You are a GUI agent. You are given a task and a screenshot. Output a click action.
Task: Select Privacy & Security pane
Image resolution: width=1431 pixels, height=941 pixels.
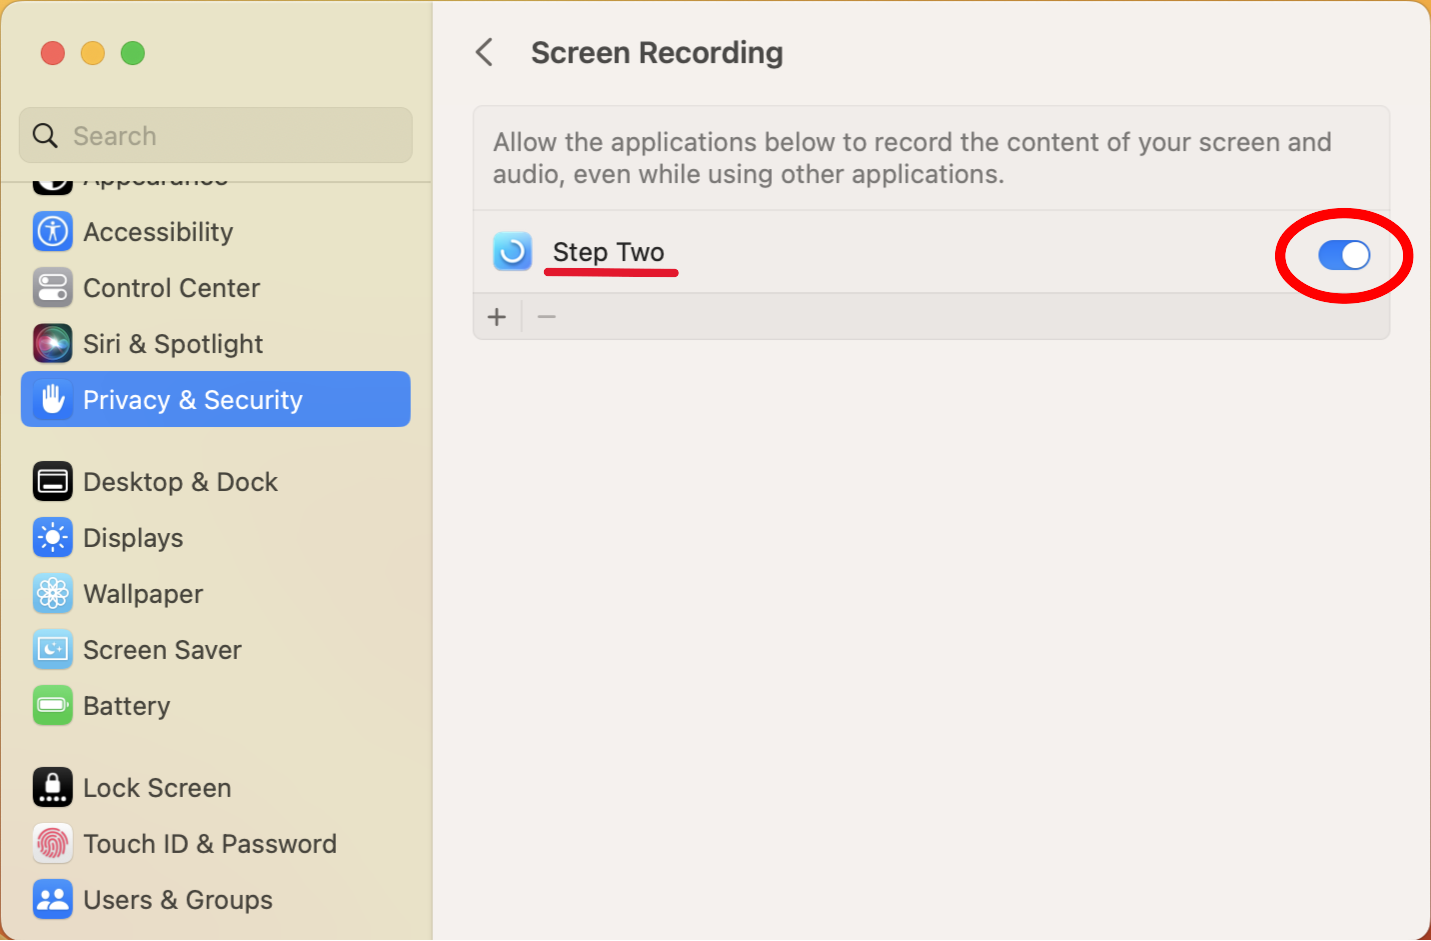(x=216, y=399)
